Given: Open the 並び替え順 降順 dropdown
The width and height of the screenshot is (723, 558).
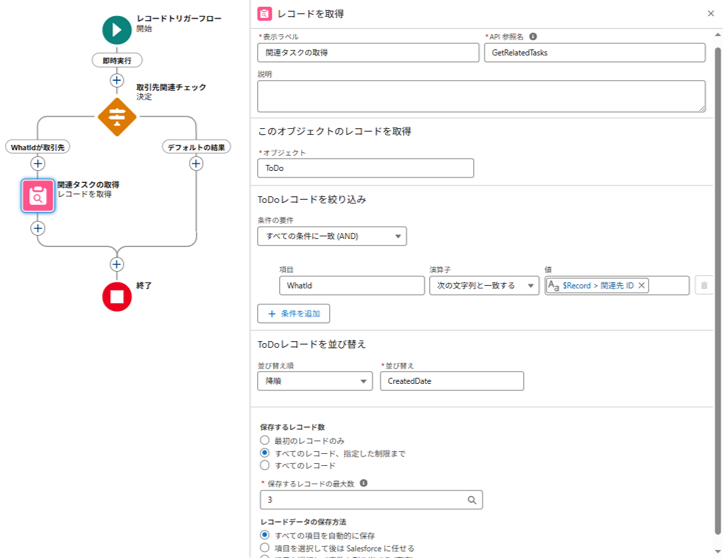Looking at the screenshot, I should [x=315, y=381].
